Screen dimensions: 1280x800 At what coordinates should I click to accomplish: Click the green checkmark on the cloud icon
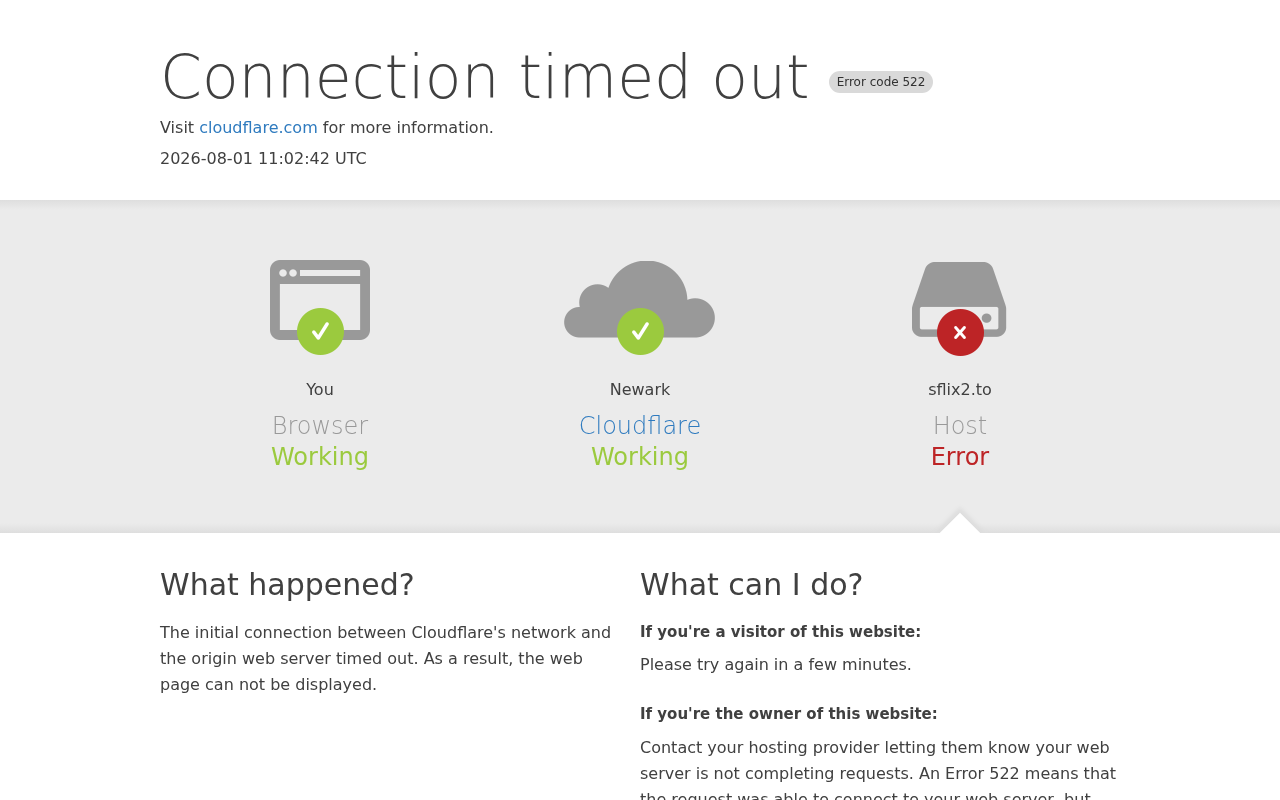(640, 331)
